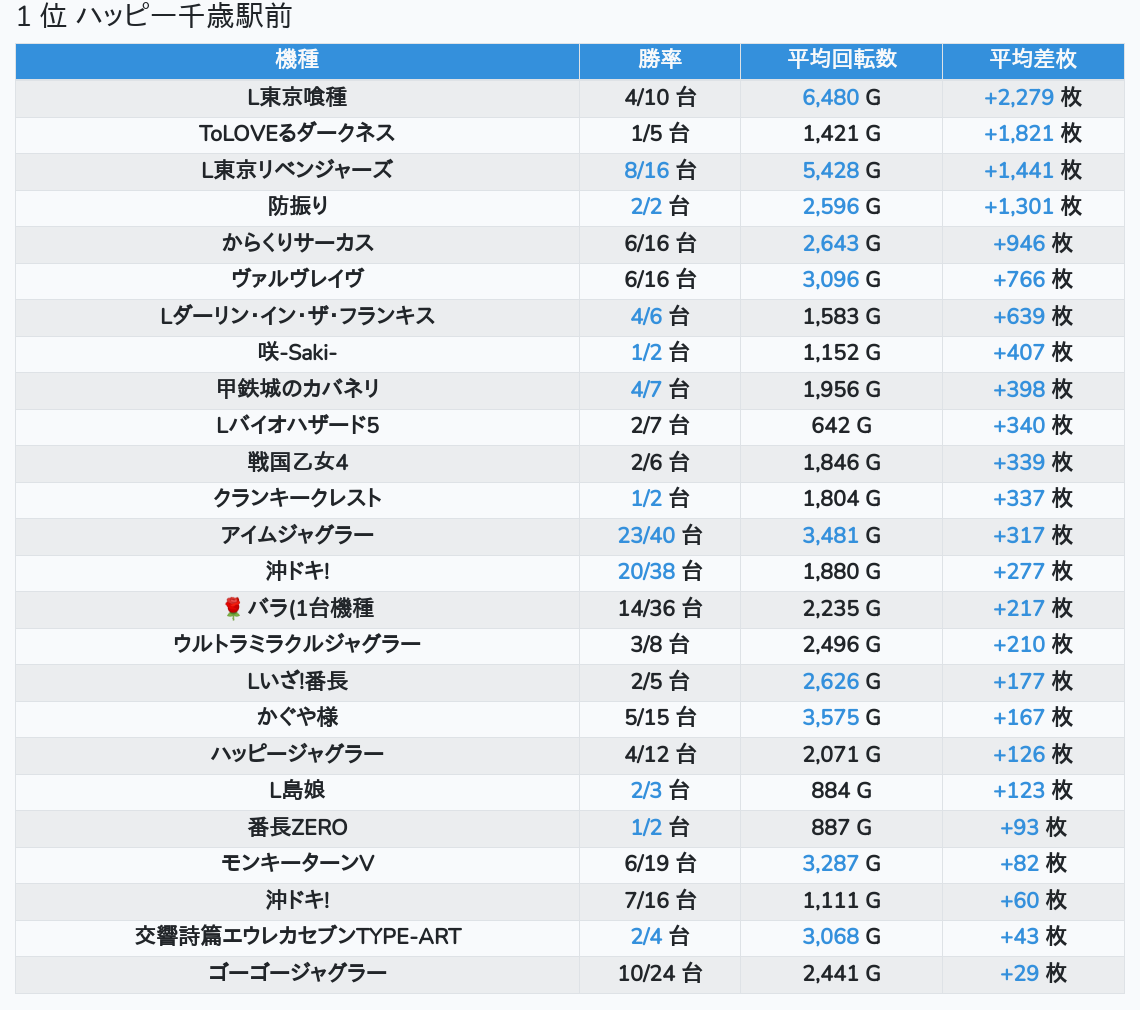Click the '3,287 G' spins cell
This screenshot has width=1140, height=1010.
[841, 864]
